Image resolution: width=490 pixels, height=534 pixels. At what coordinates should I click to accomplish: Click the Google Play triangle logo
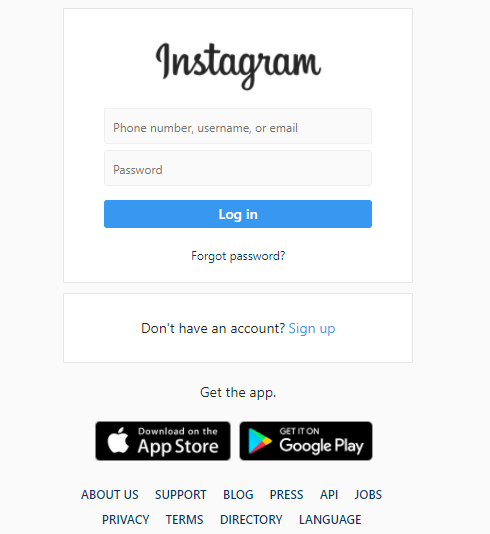pyautogui.click(x=260, y=441)
